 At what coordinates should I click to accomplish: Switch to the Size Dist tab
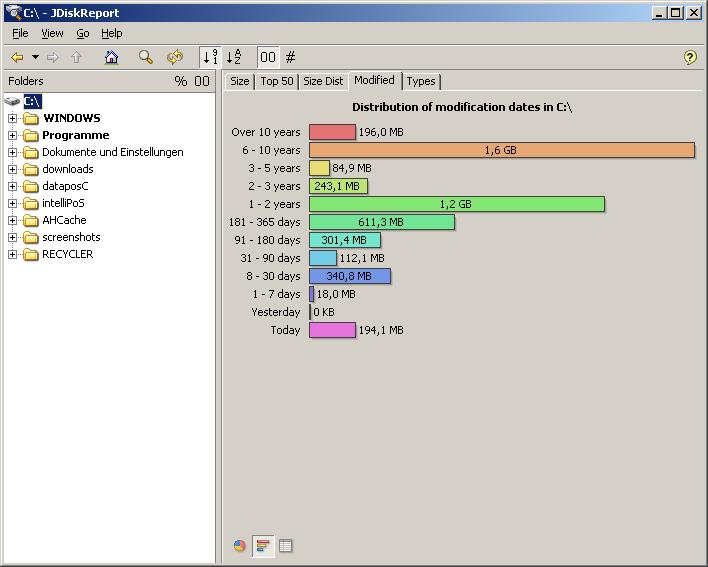[x=323, y=81]
